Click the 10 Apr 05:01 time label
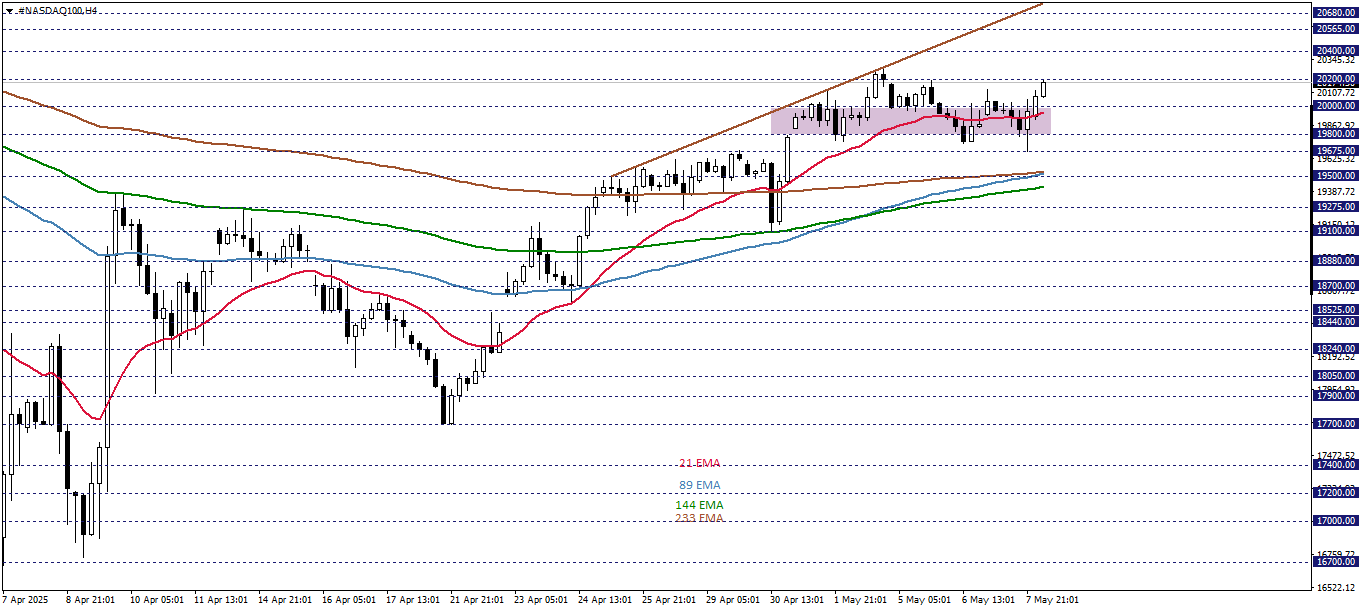Screen dimensions: 1362x611 tap(157, 601)
